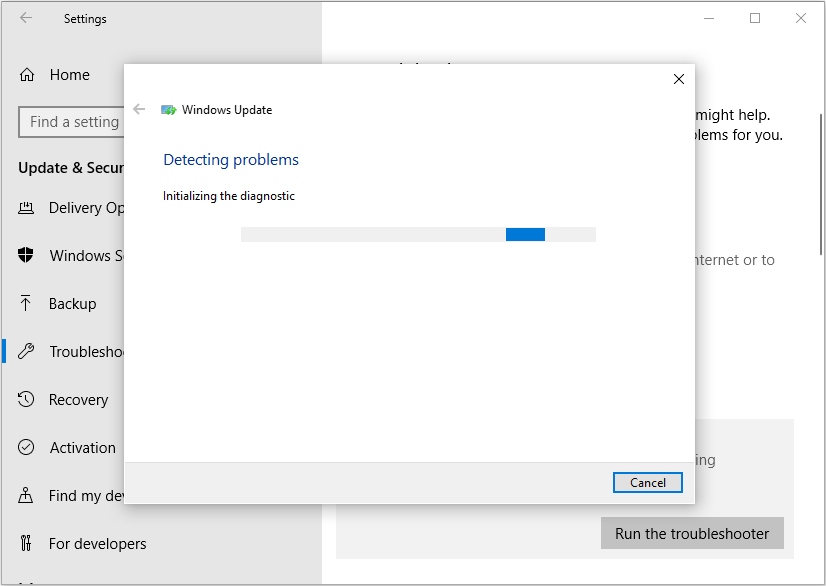
Task: Click the Find a setting search box
Action: (x=70, y=122)
